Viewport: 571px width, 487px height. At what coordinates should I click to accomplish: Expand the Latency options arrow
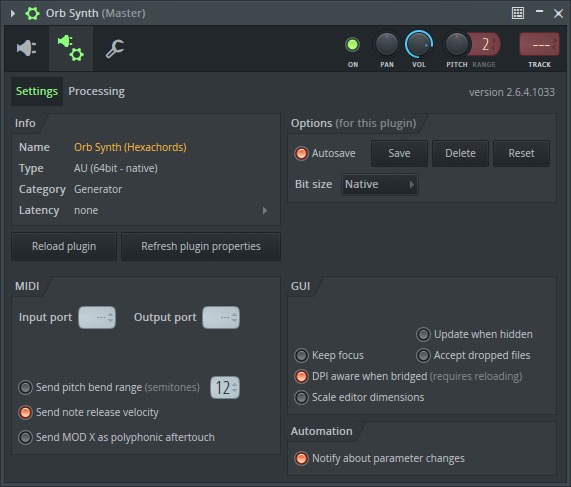coord(265,211)
